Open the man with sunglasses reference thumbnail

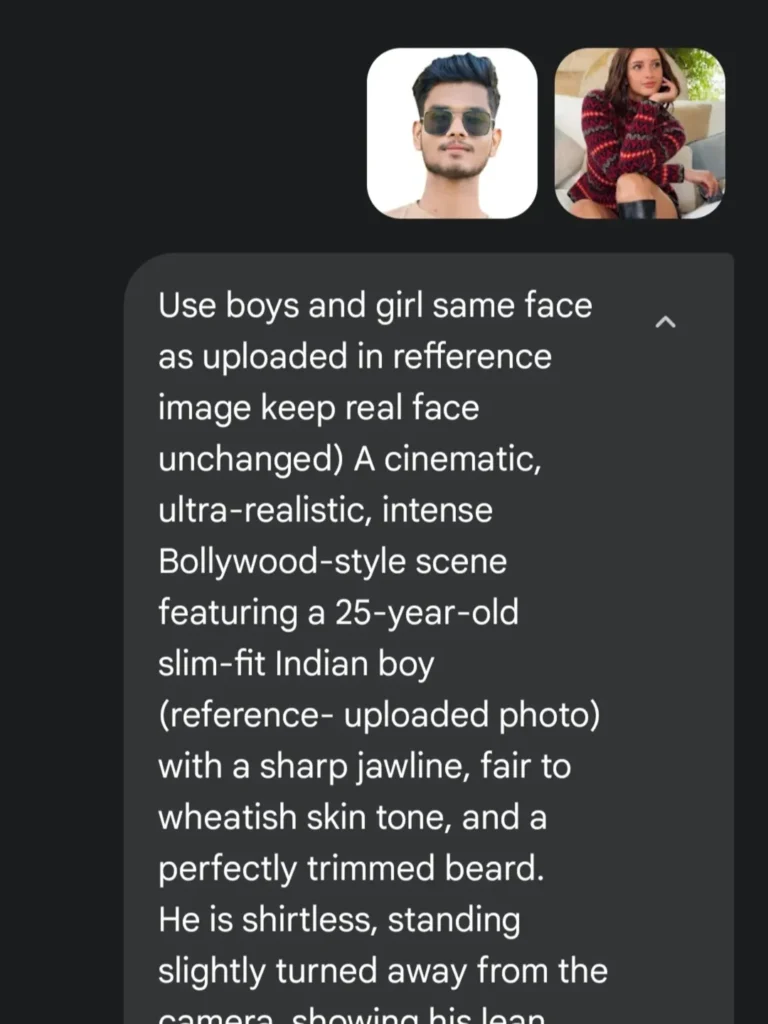[452, 133]
